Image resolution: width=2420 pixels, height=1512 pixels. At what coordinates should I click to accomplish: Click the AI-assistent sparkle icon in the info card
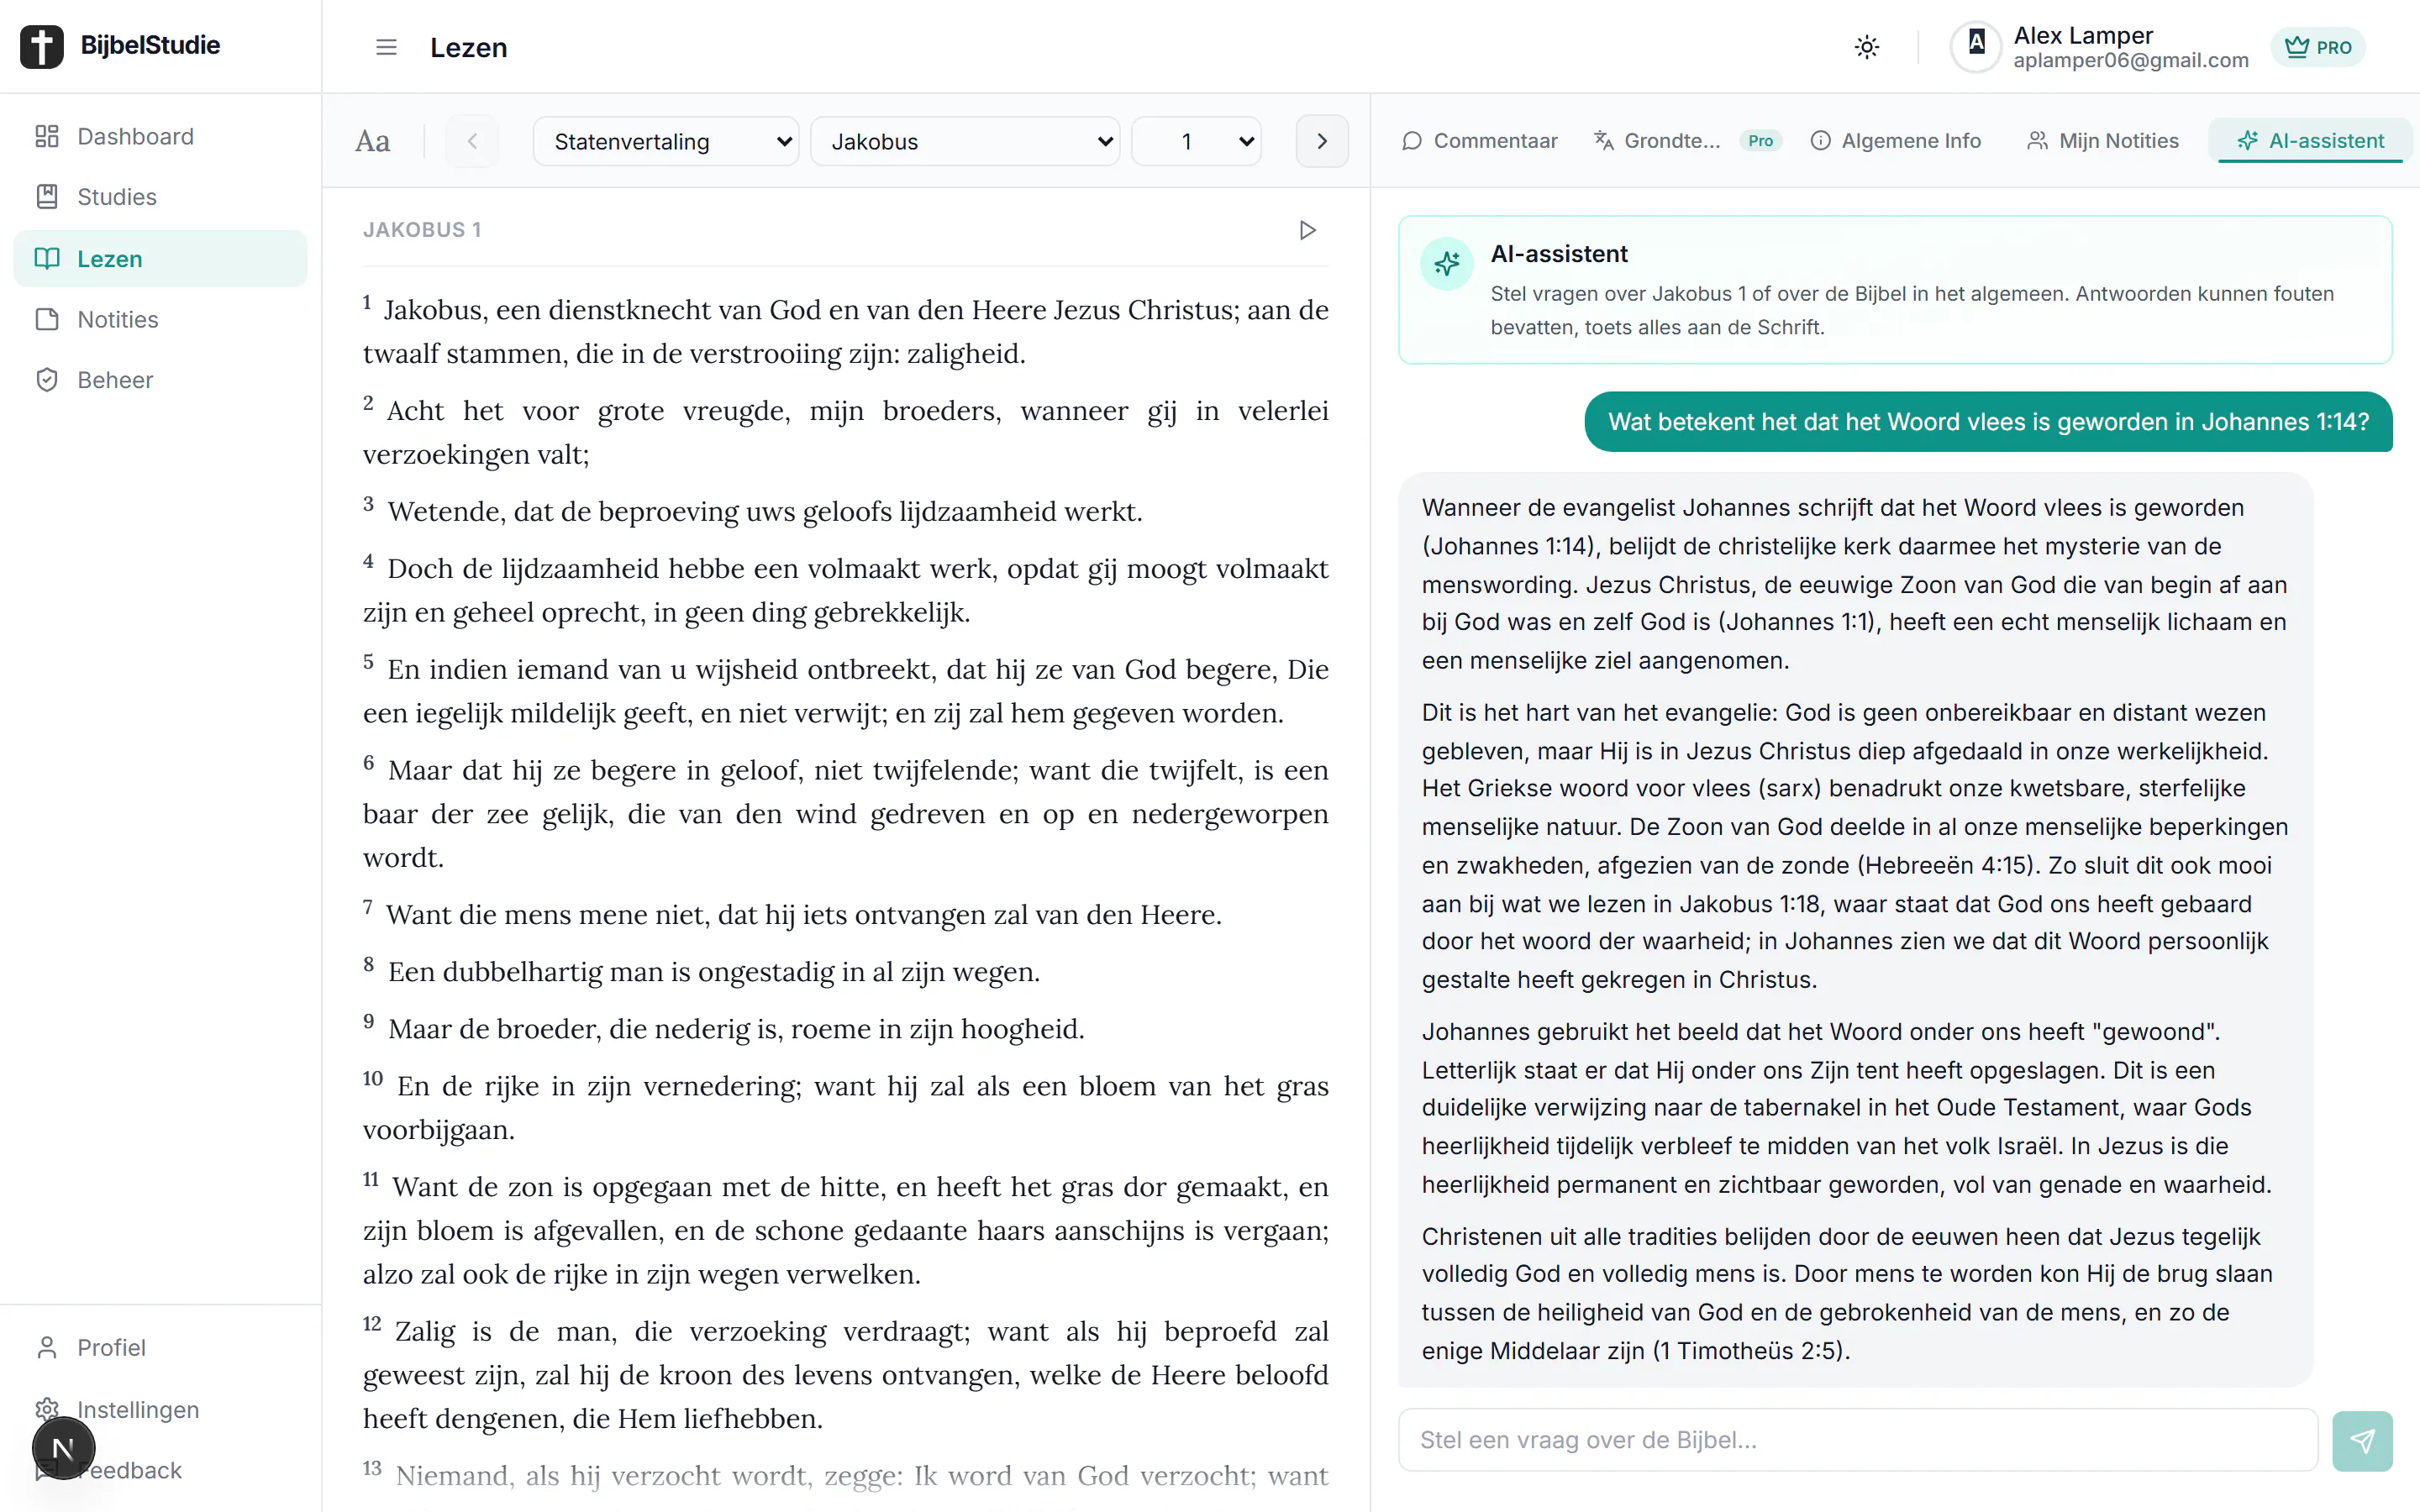(x=1446, y=263)
